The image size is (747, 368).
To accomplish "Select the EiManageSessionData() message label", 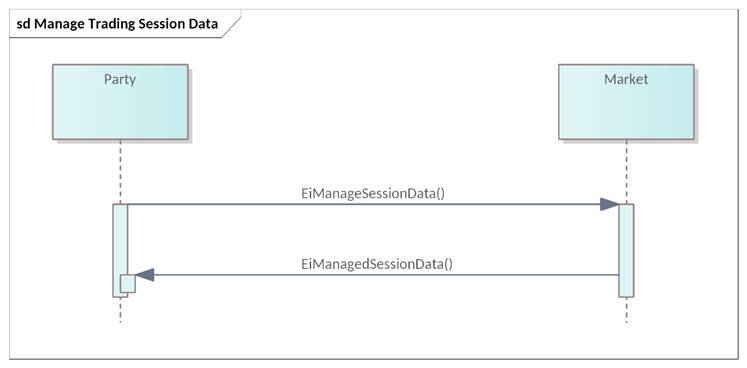I will pyautogui.click(x=373, y=194).
